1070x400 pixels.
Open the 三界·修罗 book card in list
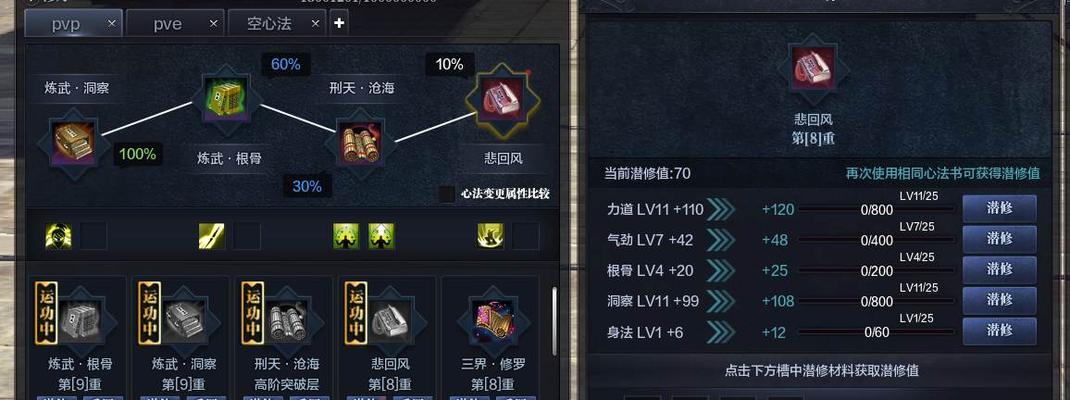493,318
